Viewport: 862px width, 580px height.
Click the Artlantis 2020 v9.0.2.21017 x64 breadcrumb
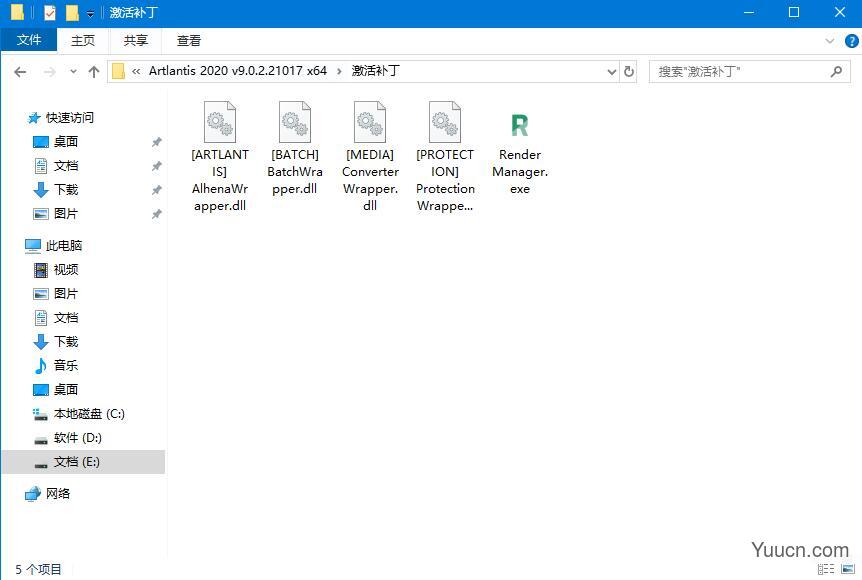point(237,71)
